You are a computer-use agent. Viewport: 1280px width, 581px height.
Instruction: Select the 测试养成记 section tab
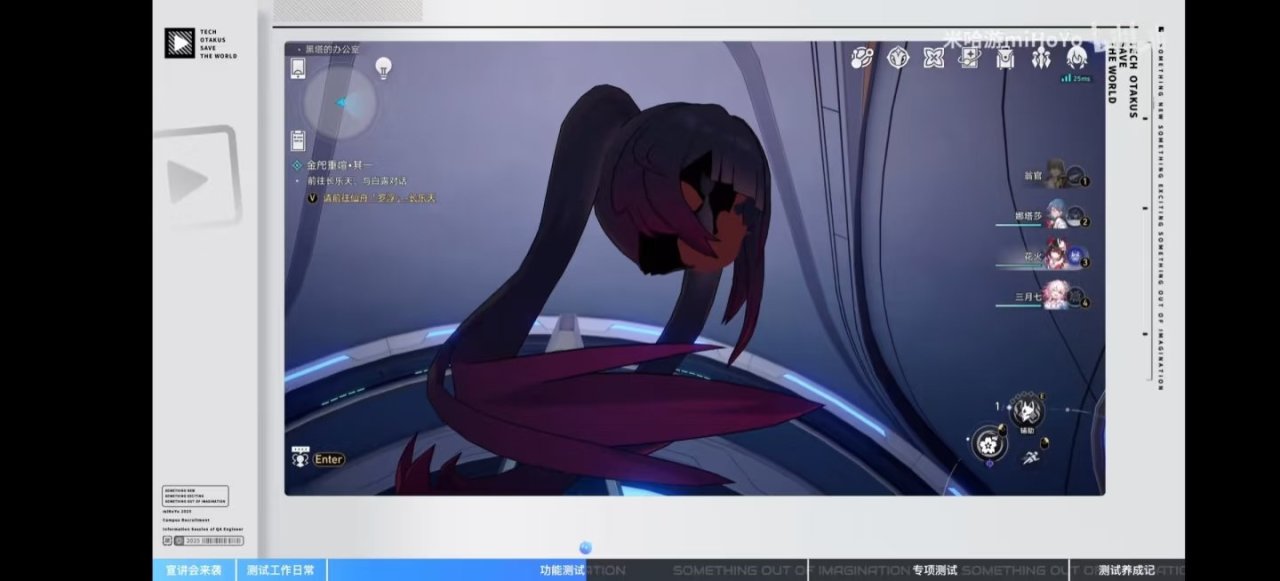tap(1127, 570)
